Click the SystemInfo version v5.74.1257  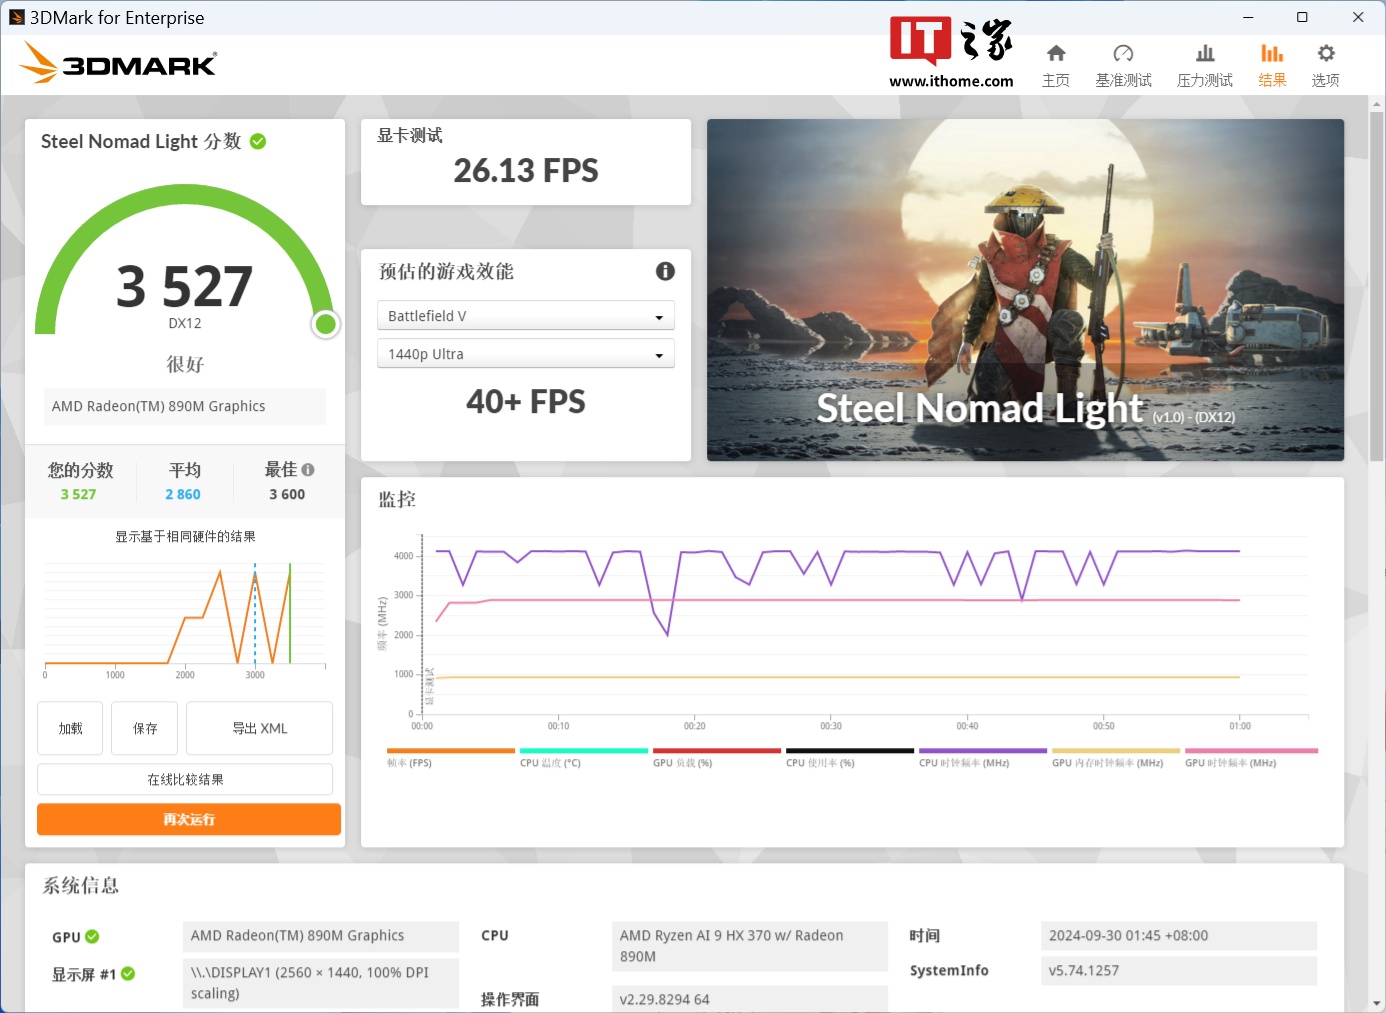point(1178,971)
